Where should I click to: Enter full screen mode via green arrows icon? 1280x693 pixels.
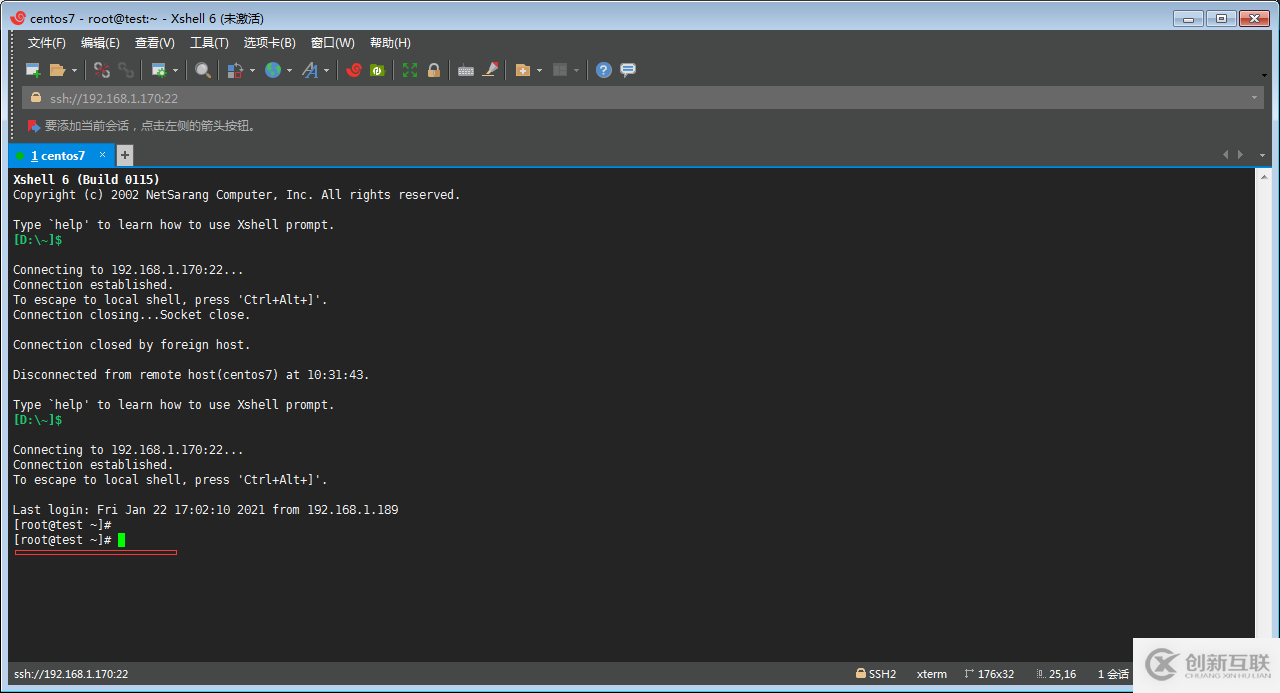point(410,70)
